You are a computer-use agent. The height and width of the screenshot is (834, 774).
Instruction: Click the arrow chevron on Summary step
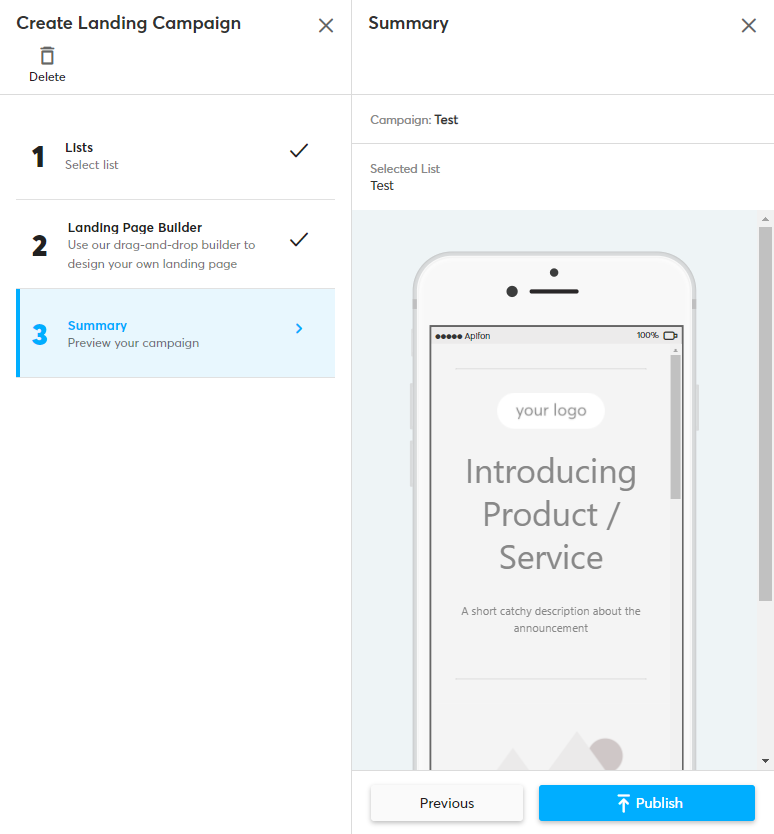(299, 328)
